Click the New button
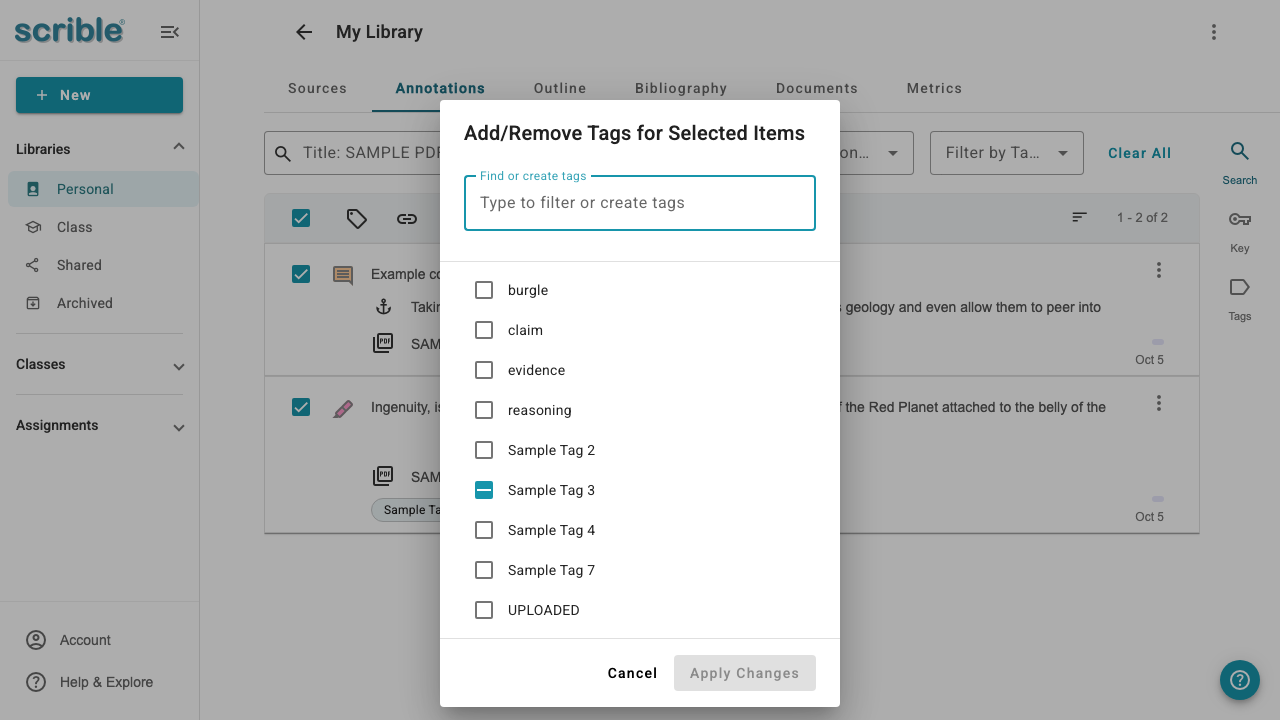The width and height of the screenshot is (1280, 720). click(x=99, y=95)
